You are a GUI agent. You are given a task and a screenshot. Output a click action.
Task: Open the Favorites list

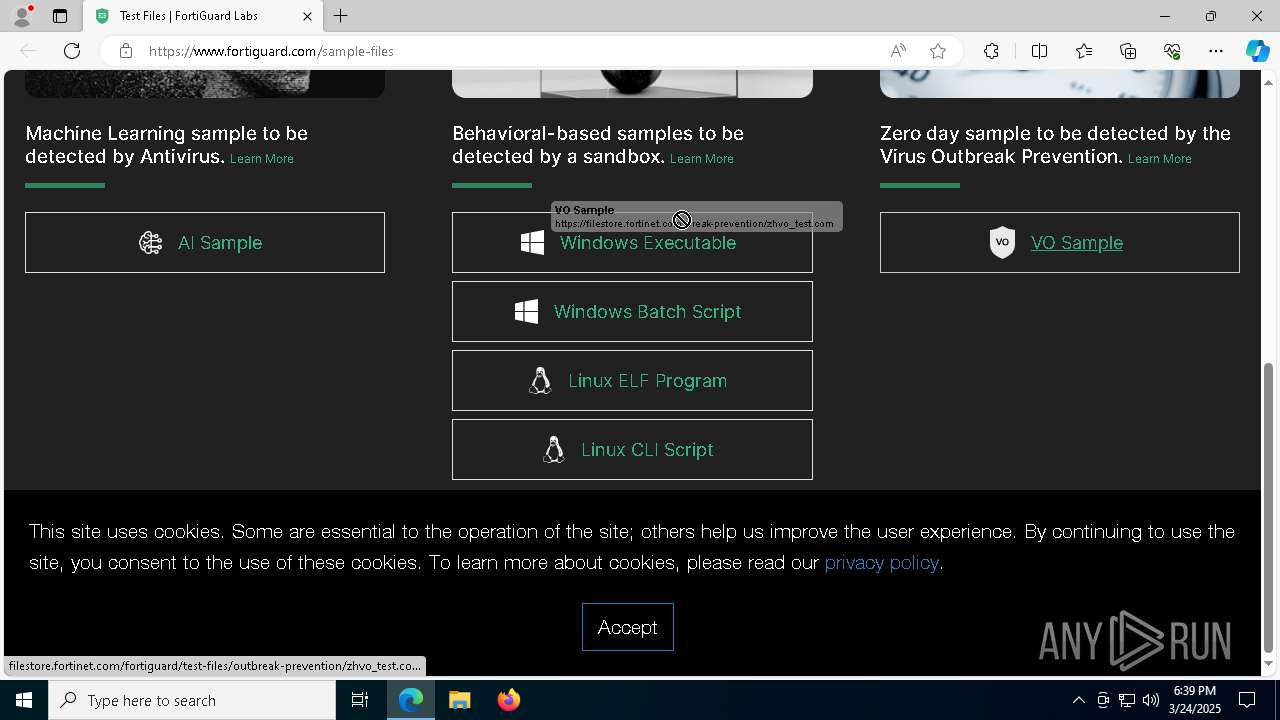1084,51
